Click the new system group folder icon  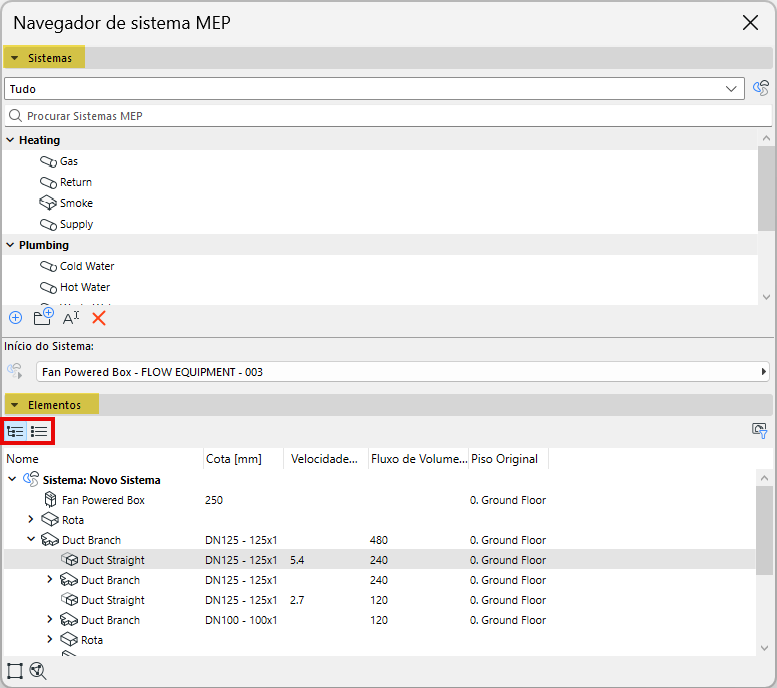(43, 317)
